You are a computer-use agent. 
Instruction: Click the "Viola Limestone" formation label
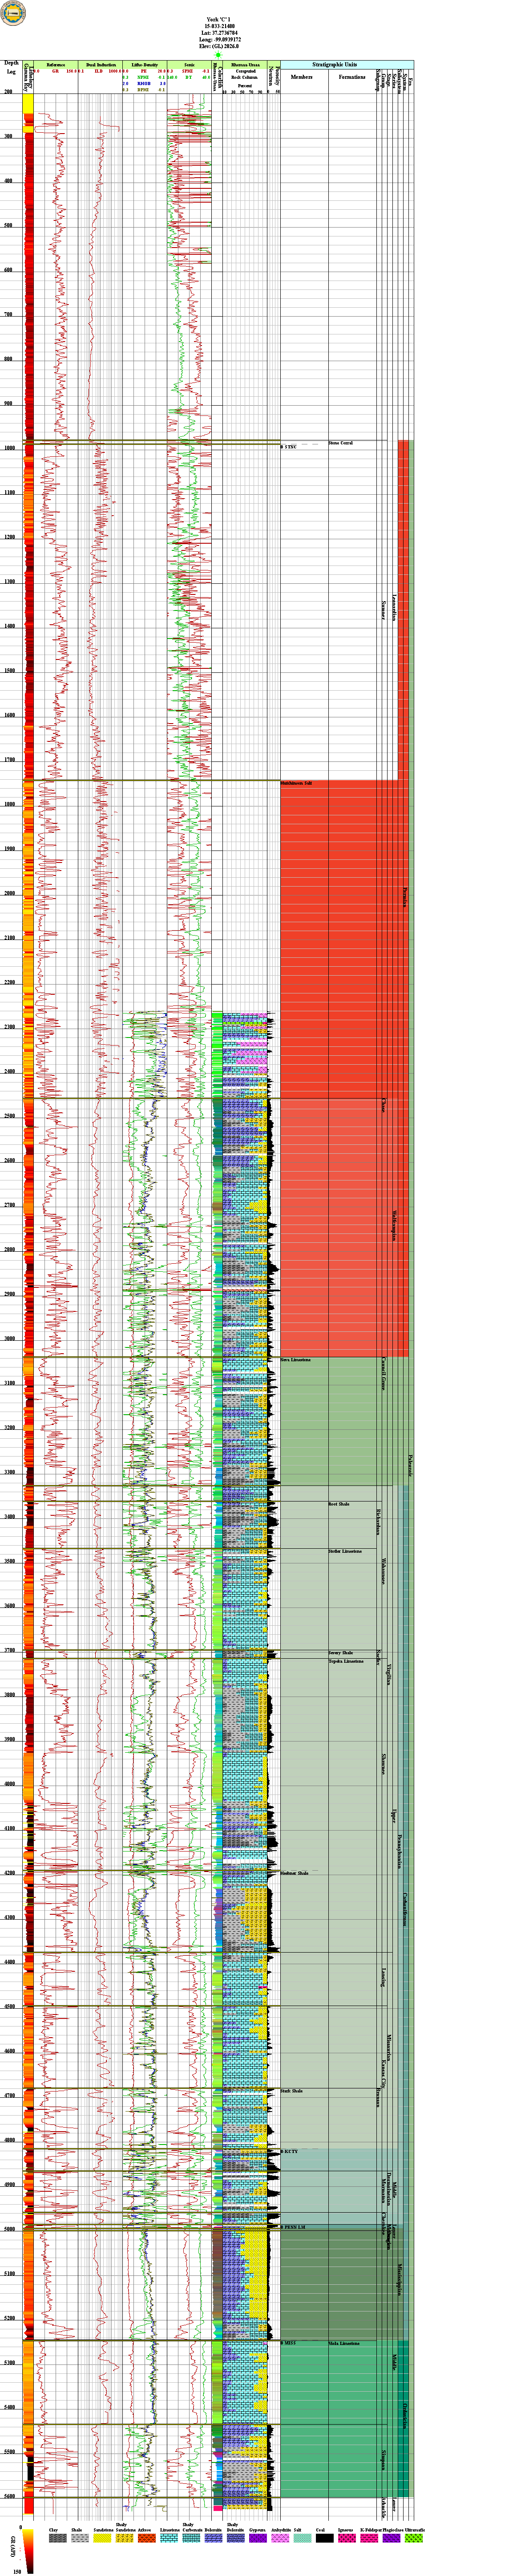[344, 2343]
